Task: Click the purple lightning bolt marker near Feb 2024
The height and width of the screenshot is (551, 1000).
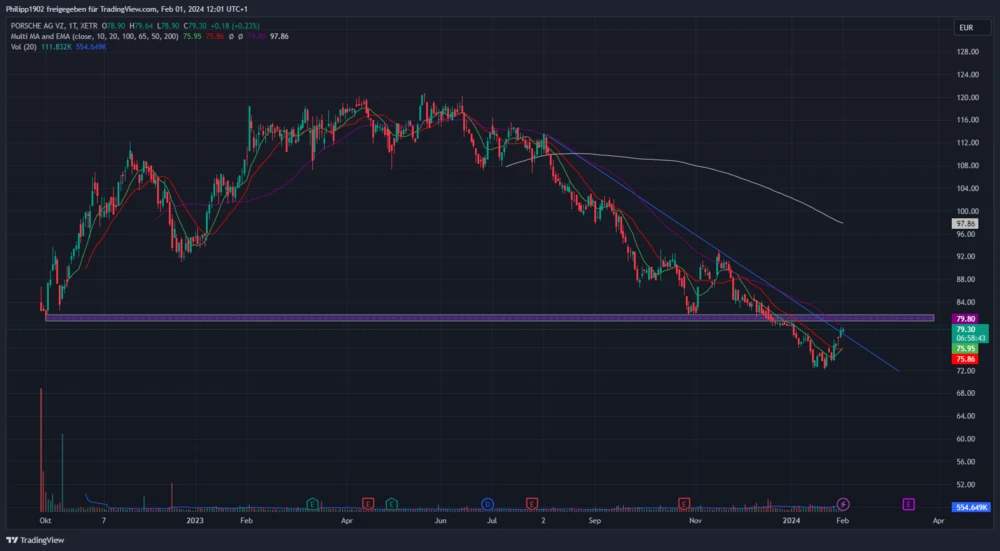Action: [843, 503]
